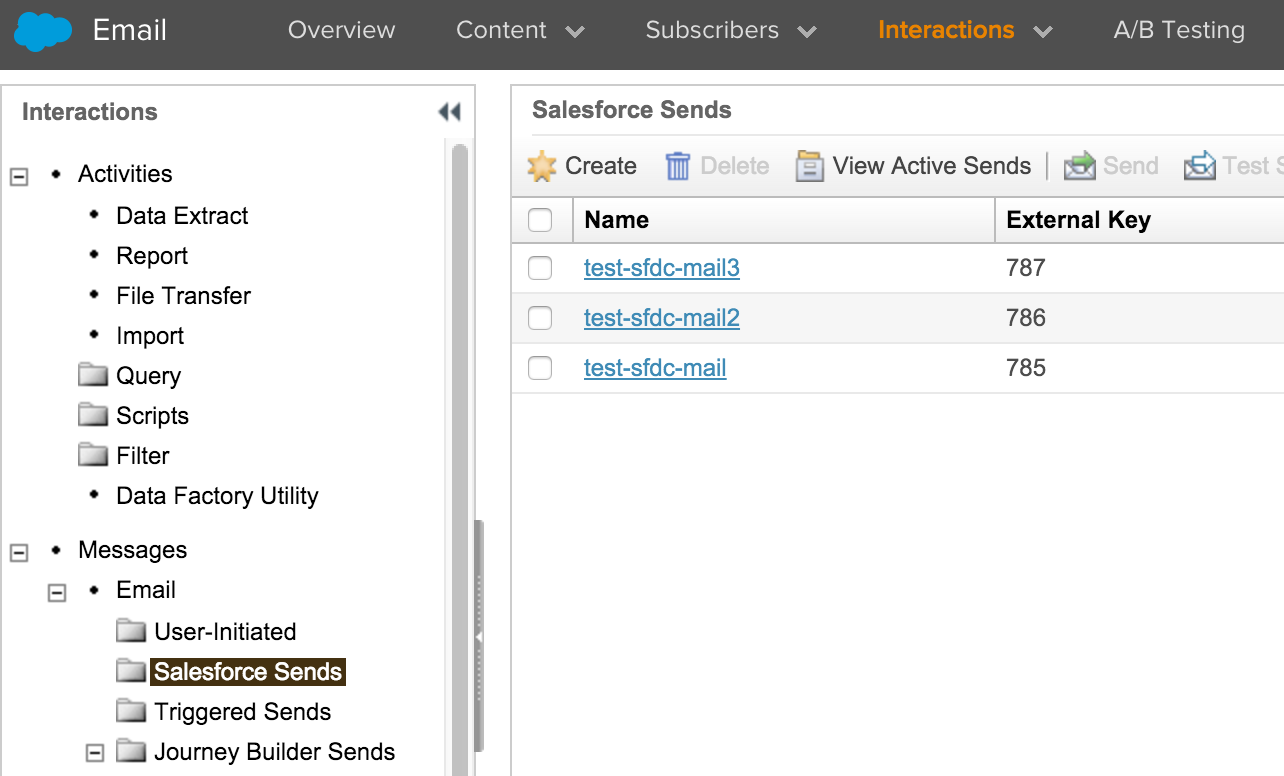This screenshot has width=1284, height=776.
Task: Click external key cell 786
Action: [x=1026, y=318]
